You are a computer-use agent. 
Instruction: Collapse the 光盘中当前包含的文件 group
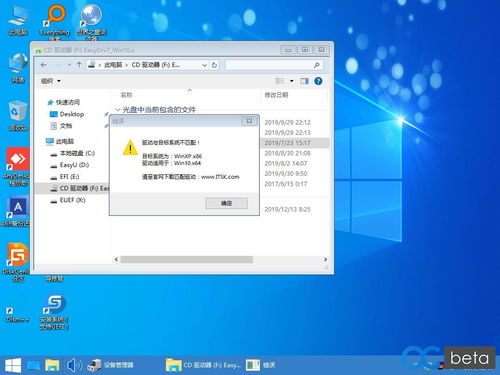click(117, 109)
